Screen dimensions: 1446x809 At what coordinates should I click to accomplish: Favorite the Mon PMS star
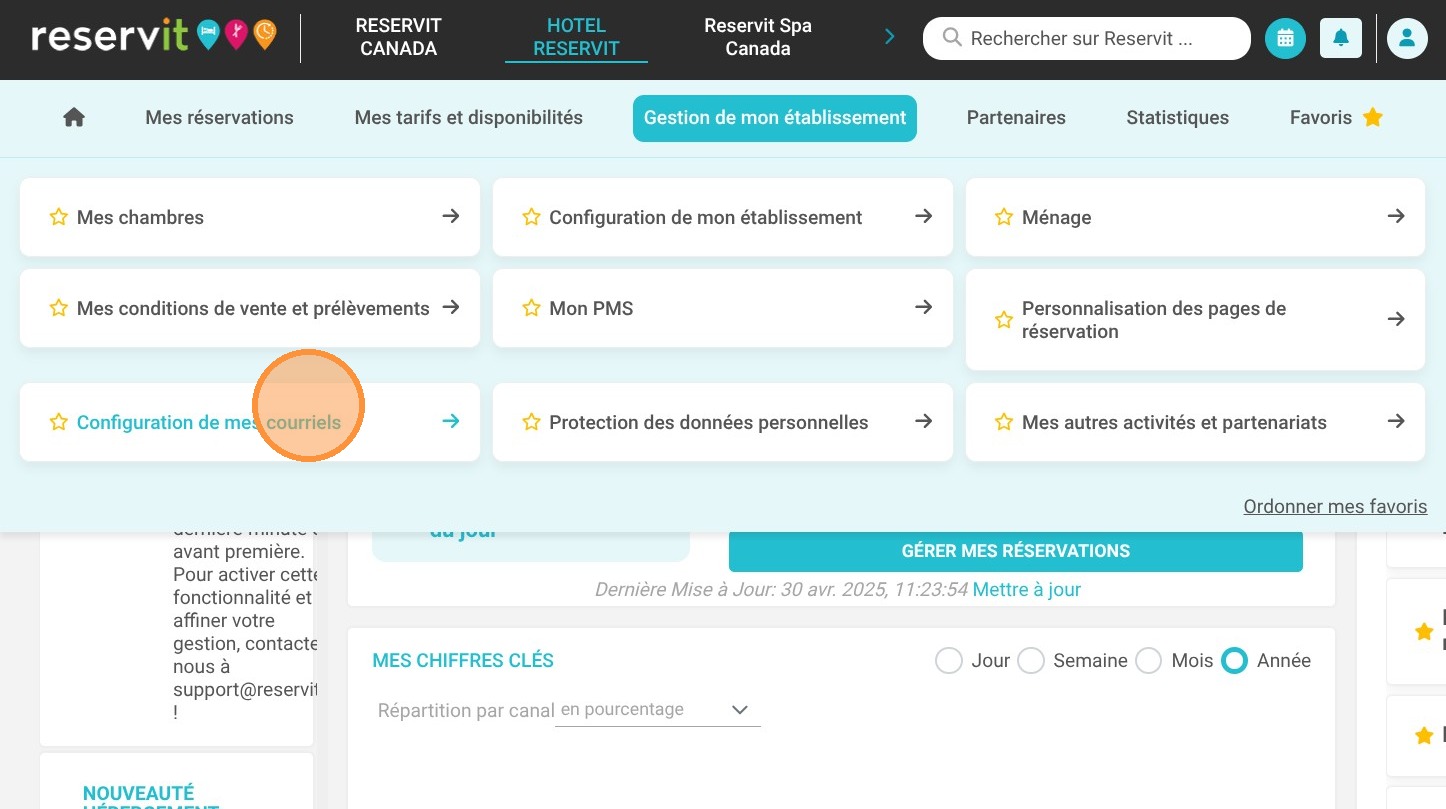coord(532,308)
